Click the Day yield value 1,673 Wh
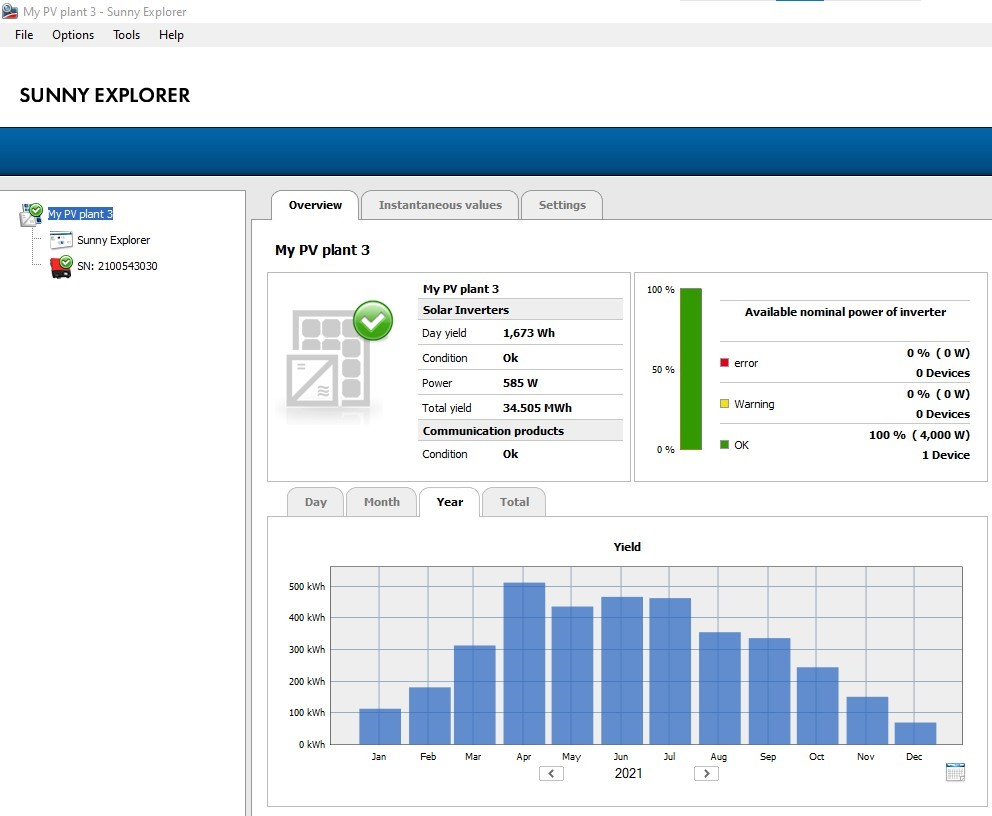 click(529, 333)
